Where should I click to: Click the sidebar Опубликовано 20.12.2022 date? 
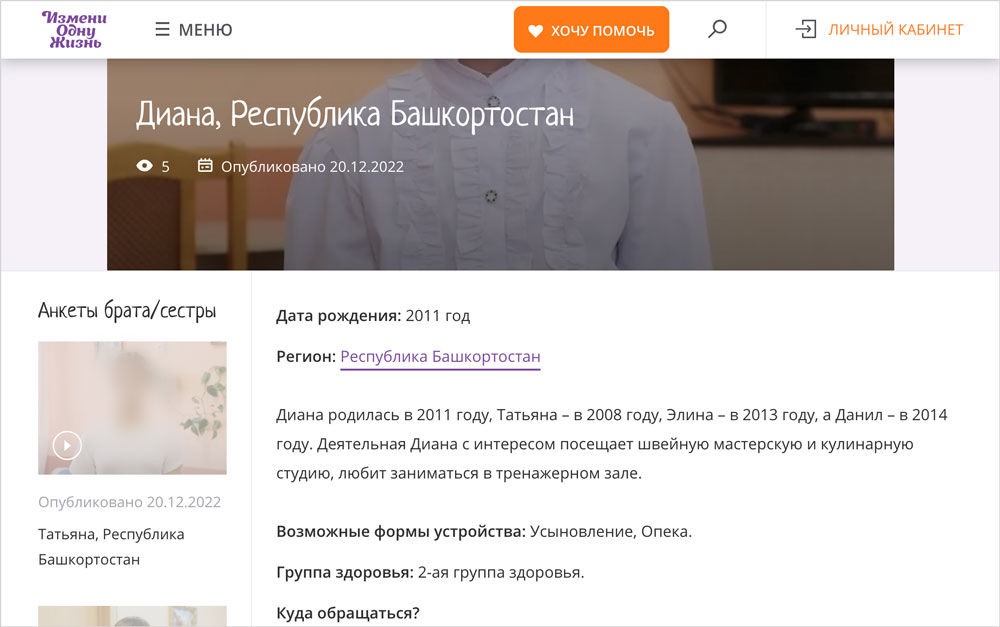point(129,502)
